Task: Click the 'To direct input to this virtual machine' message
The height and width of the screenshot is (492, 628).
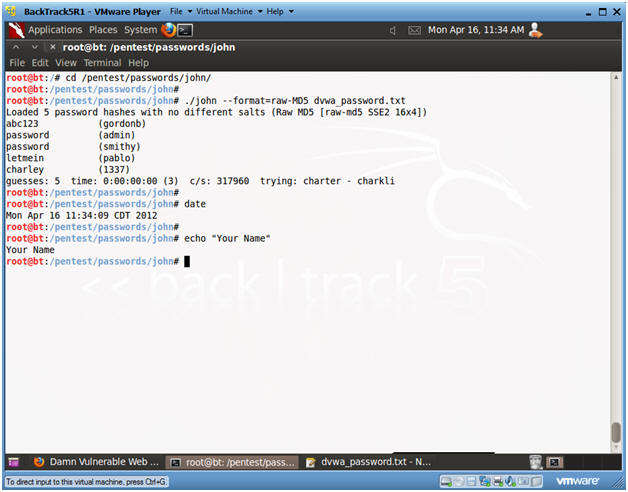Action: coord(87,482)
